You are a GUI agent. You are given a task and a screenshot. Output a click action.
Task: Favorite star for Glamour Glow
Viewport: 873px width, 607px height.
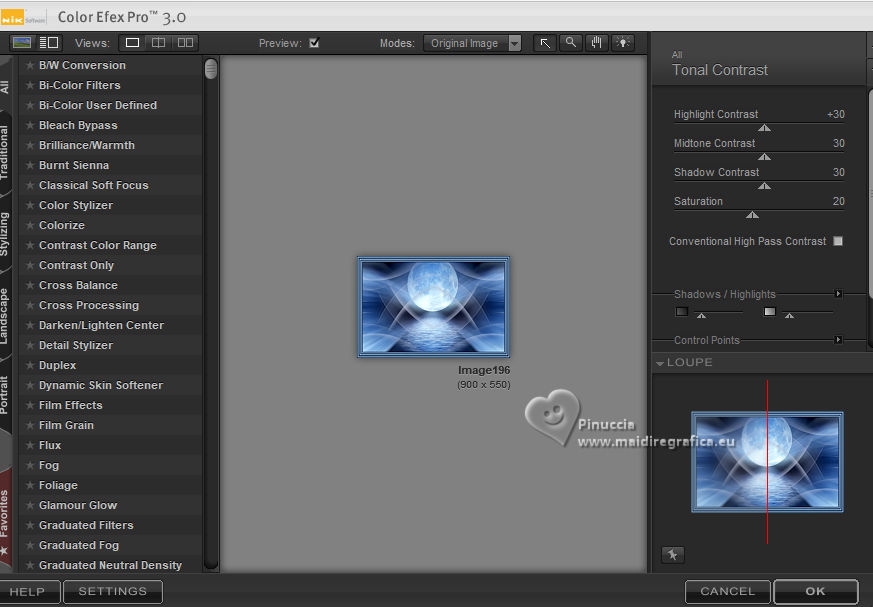(x=30, y=506)
